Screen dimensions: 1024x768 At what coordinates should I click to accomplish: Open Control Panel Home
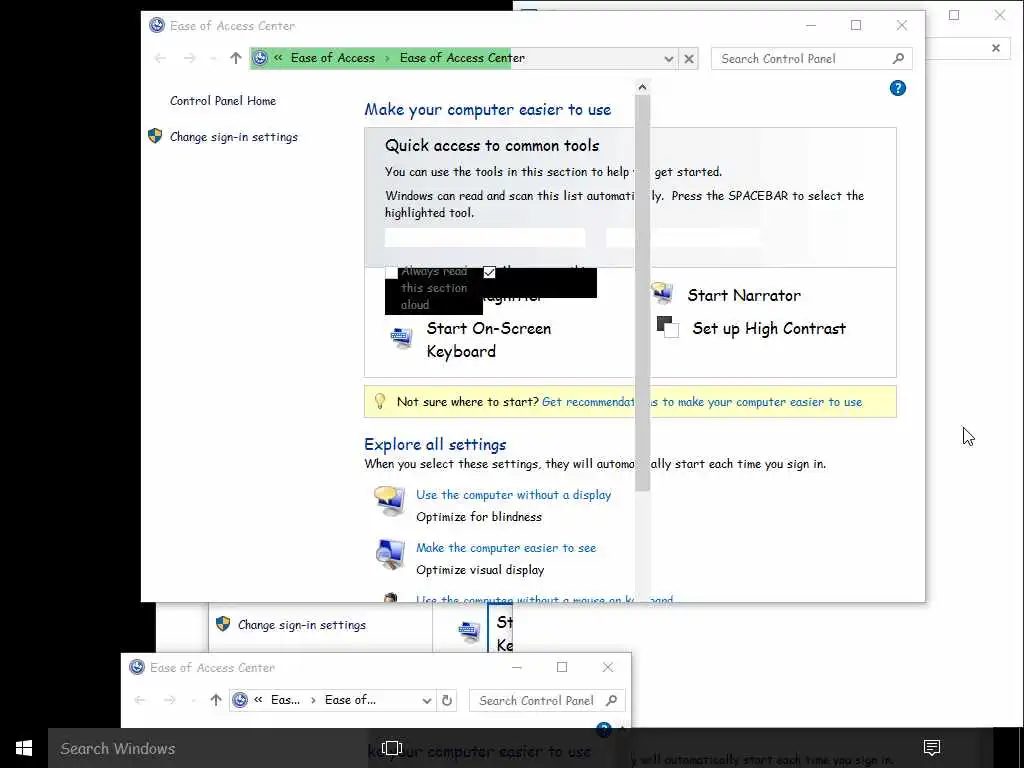click(223, 101)
